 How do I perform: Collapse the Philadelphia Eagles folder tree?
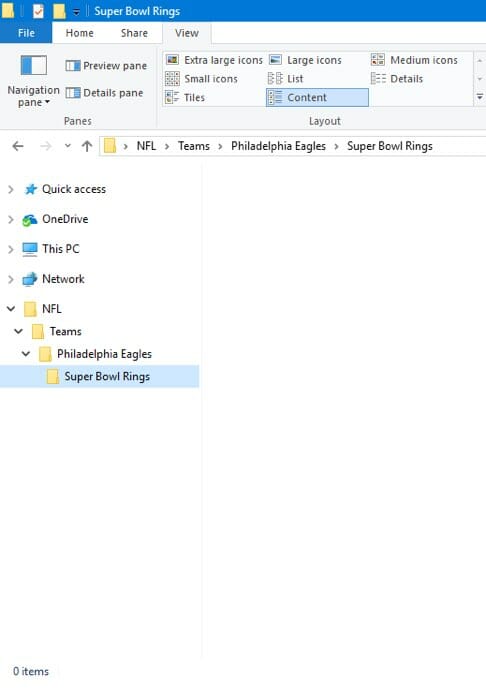26,354
